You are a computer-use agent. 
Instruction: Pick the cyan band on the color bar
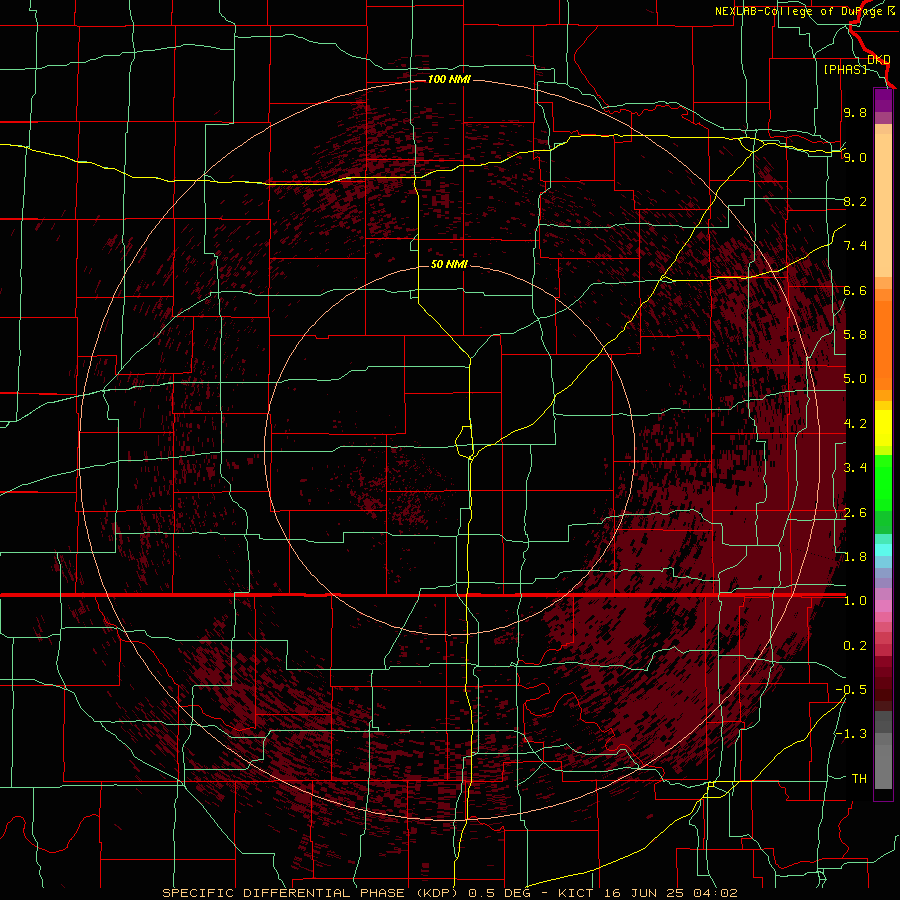(x=883, y=550)
